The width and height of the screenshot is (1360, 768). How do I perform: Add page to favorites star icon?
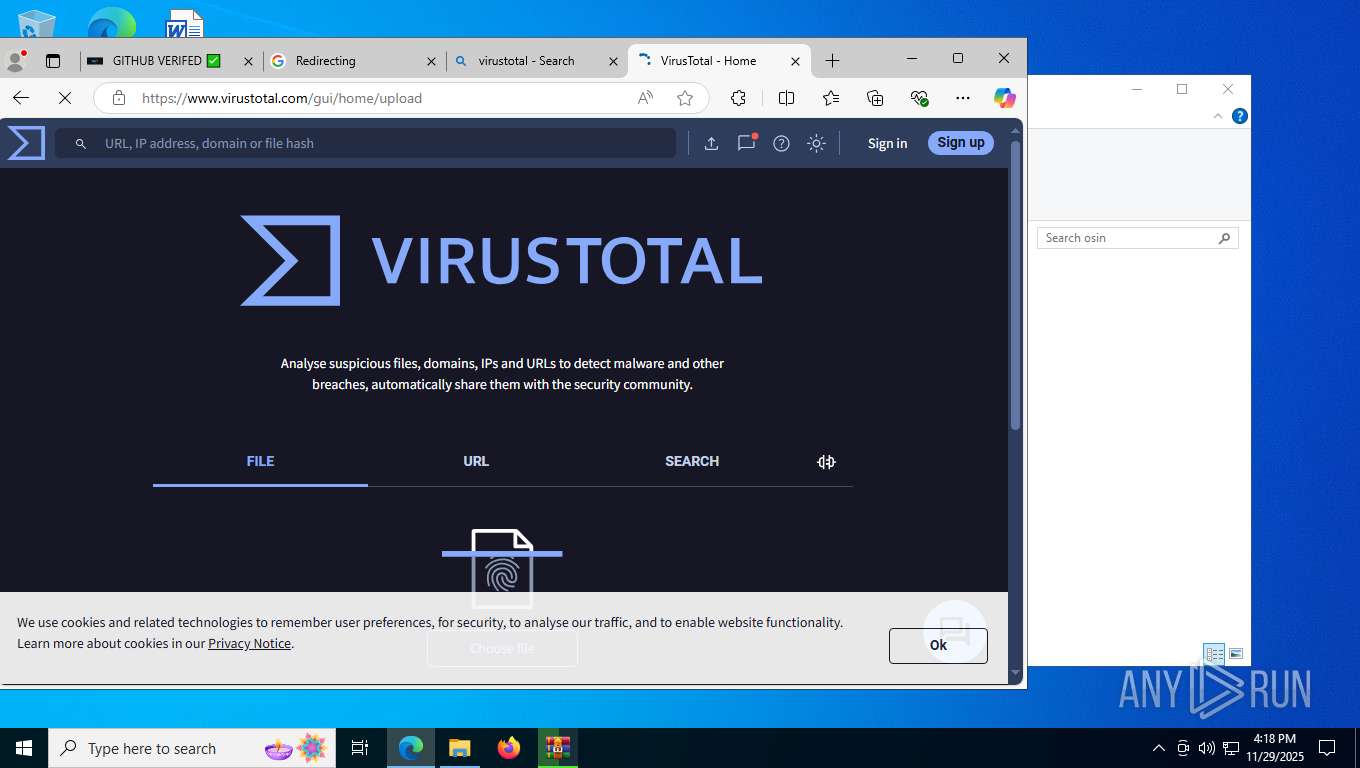point(685,98)
